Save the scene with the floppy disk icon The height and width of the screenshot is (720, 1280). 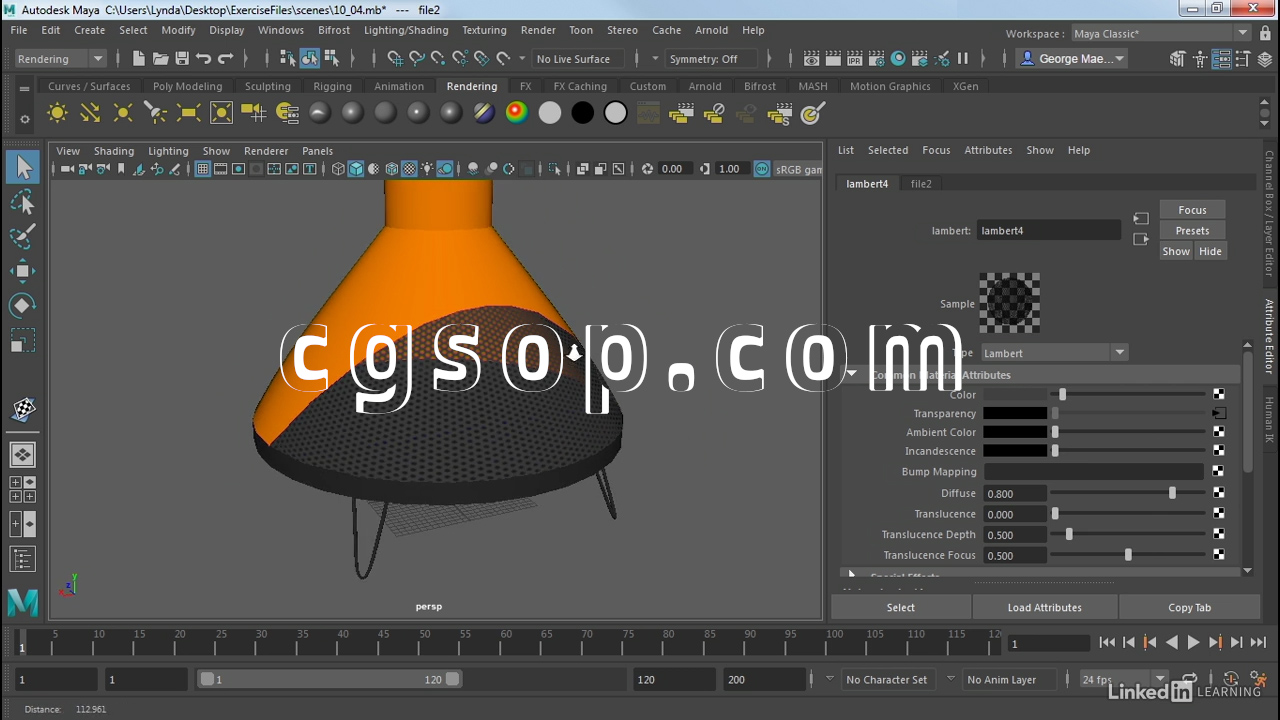point(182,59)
